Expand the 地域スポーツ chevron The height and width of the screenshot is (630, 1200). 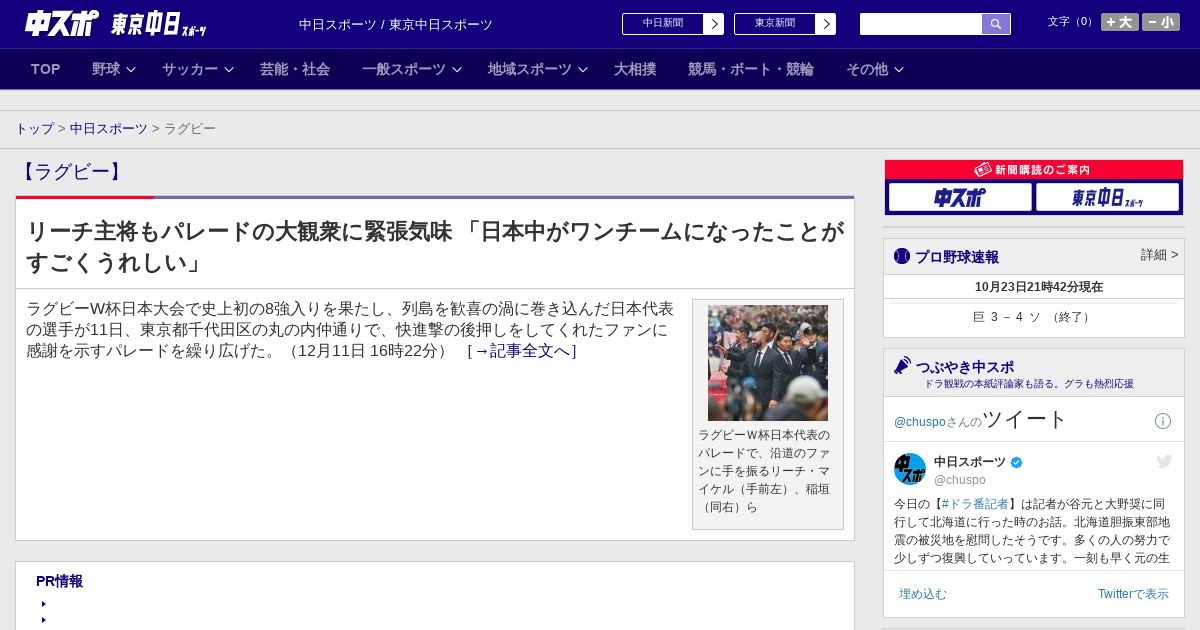pyautogui.click(x=583, y=70)
